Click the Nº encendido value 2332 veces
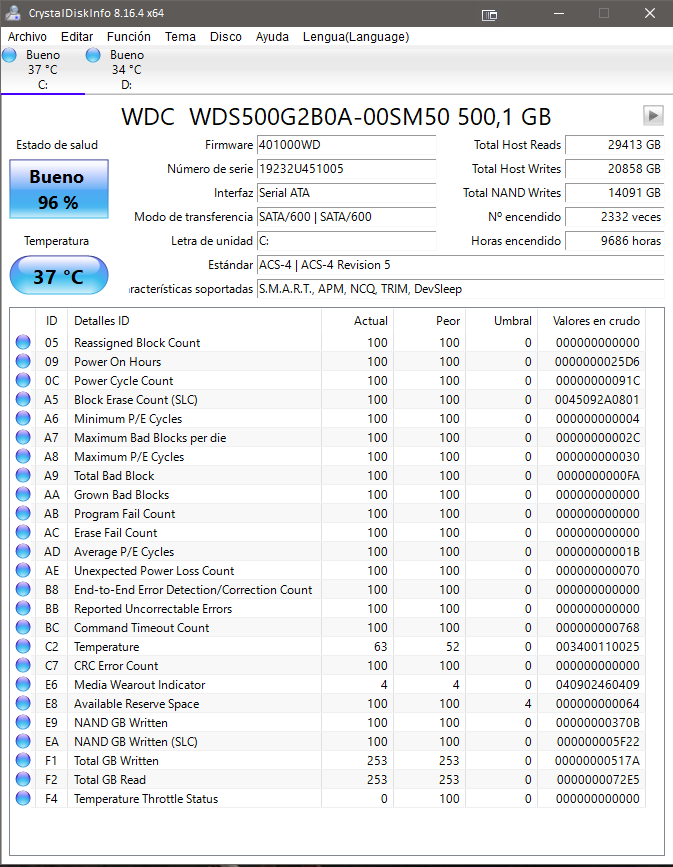 coord(614,217)
